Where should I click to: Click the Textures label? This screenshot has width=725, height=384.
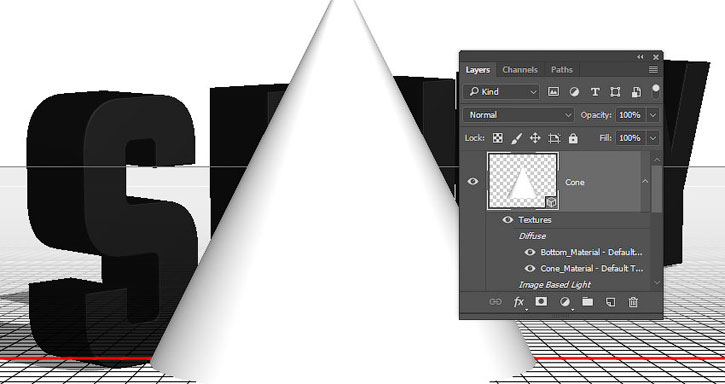535,220
